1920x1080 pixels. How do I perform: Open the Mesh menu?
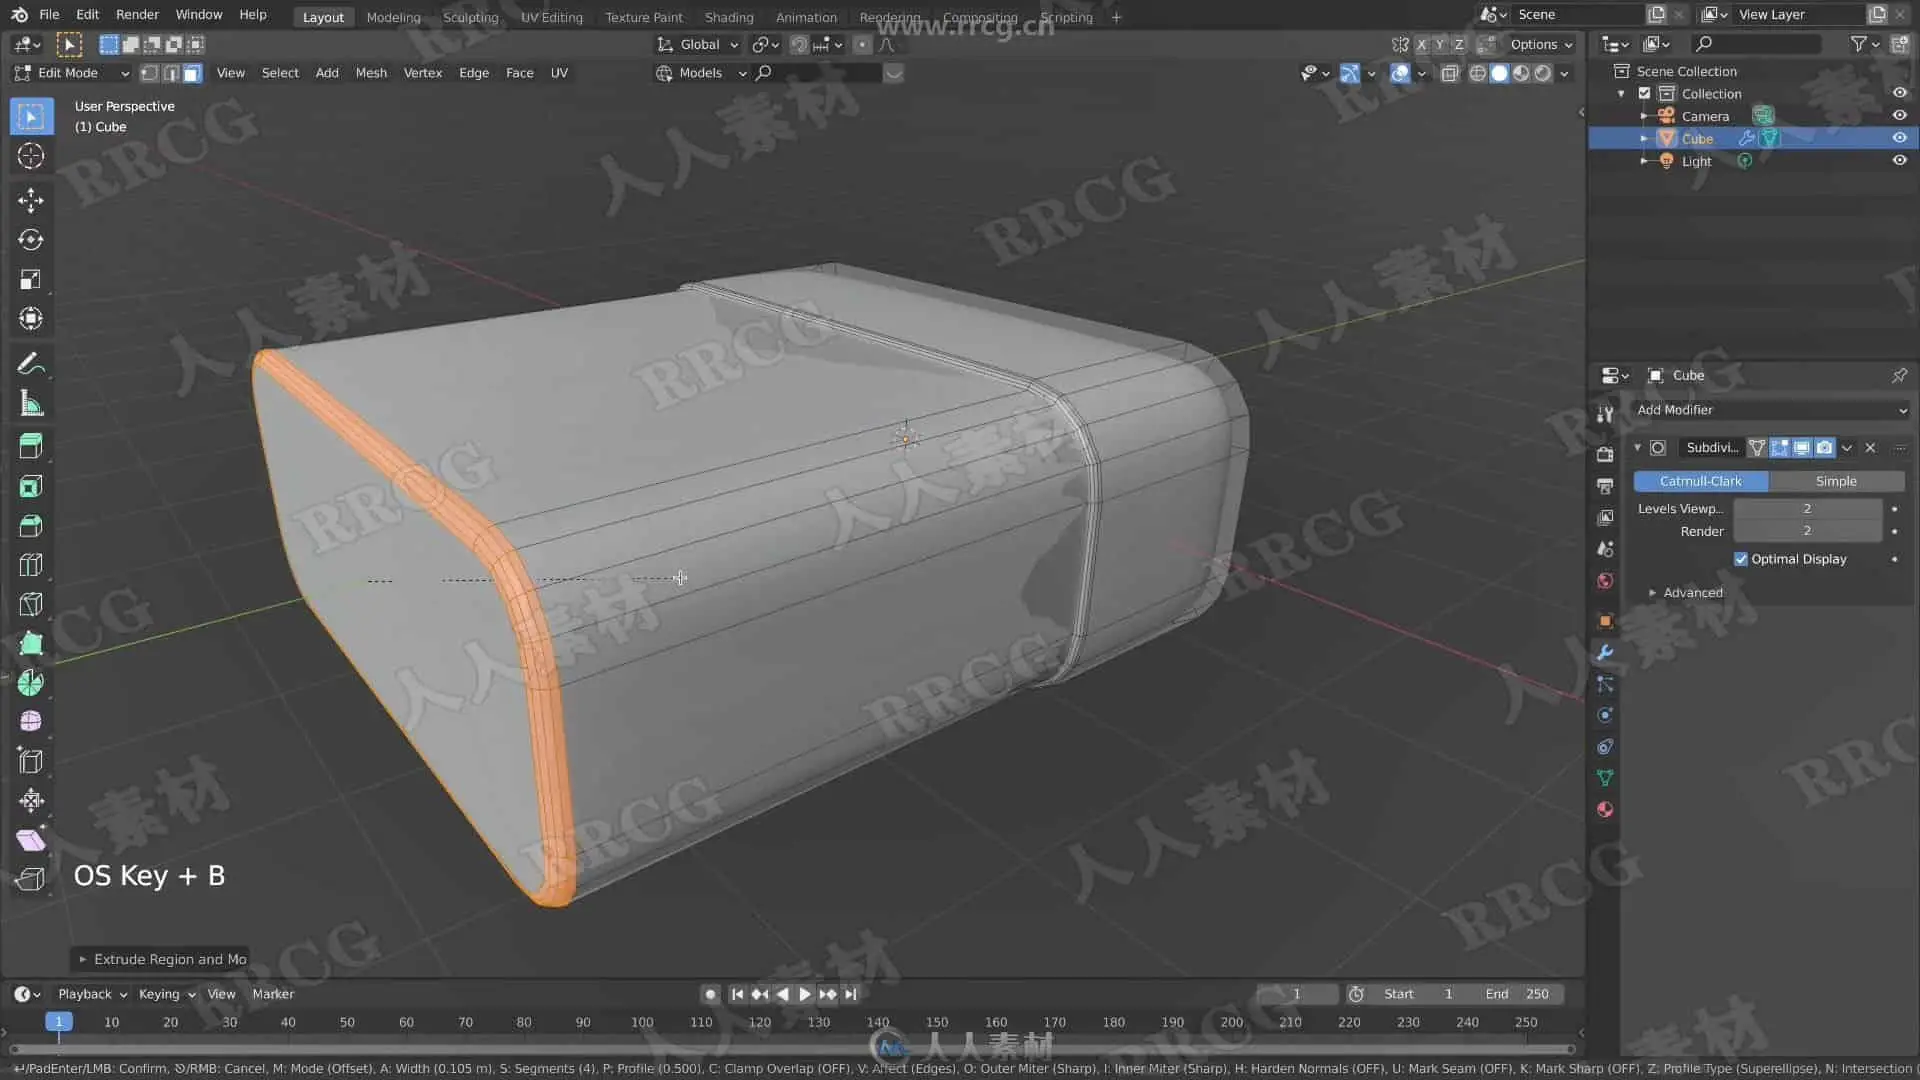tap(370, 73)
